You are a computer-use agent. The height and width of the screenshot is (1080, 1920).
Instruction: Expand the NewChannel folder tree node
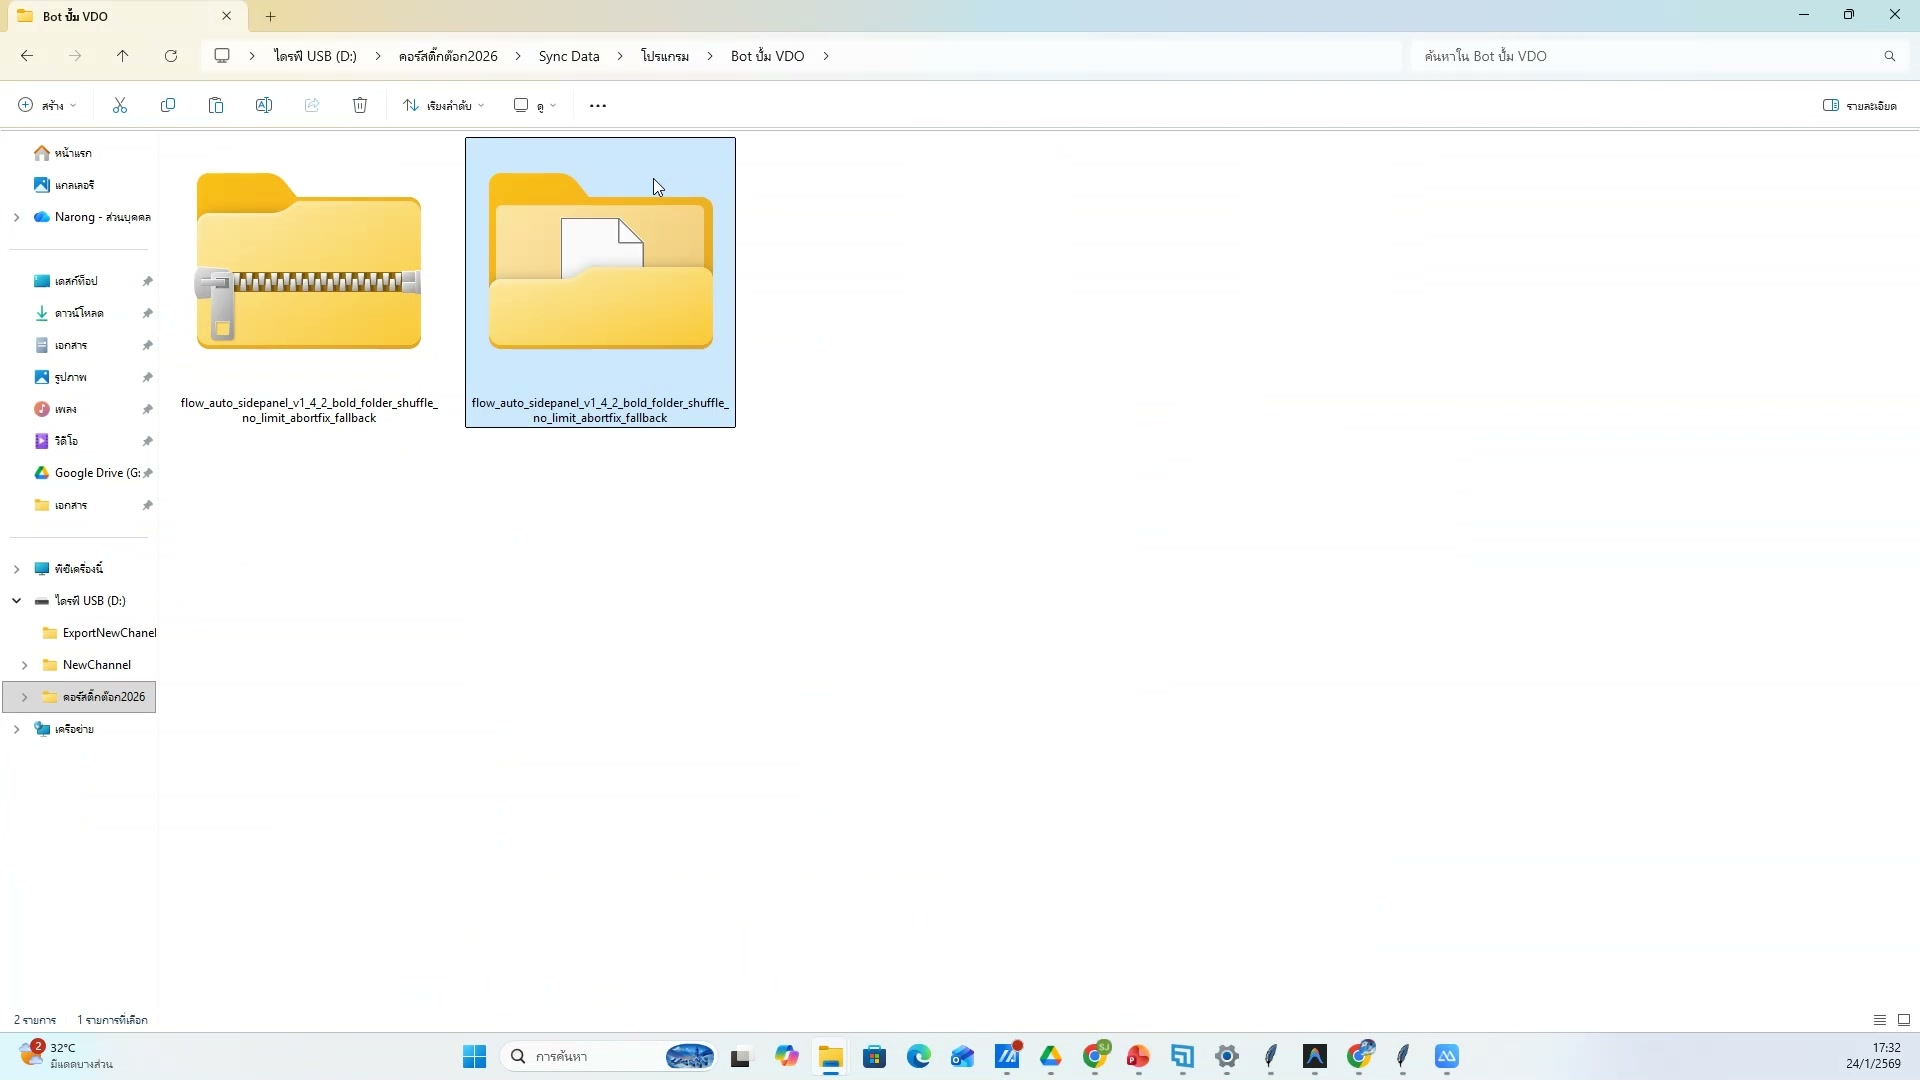click(24, 665)
